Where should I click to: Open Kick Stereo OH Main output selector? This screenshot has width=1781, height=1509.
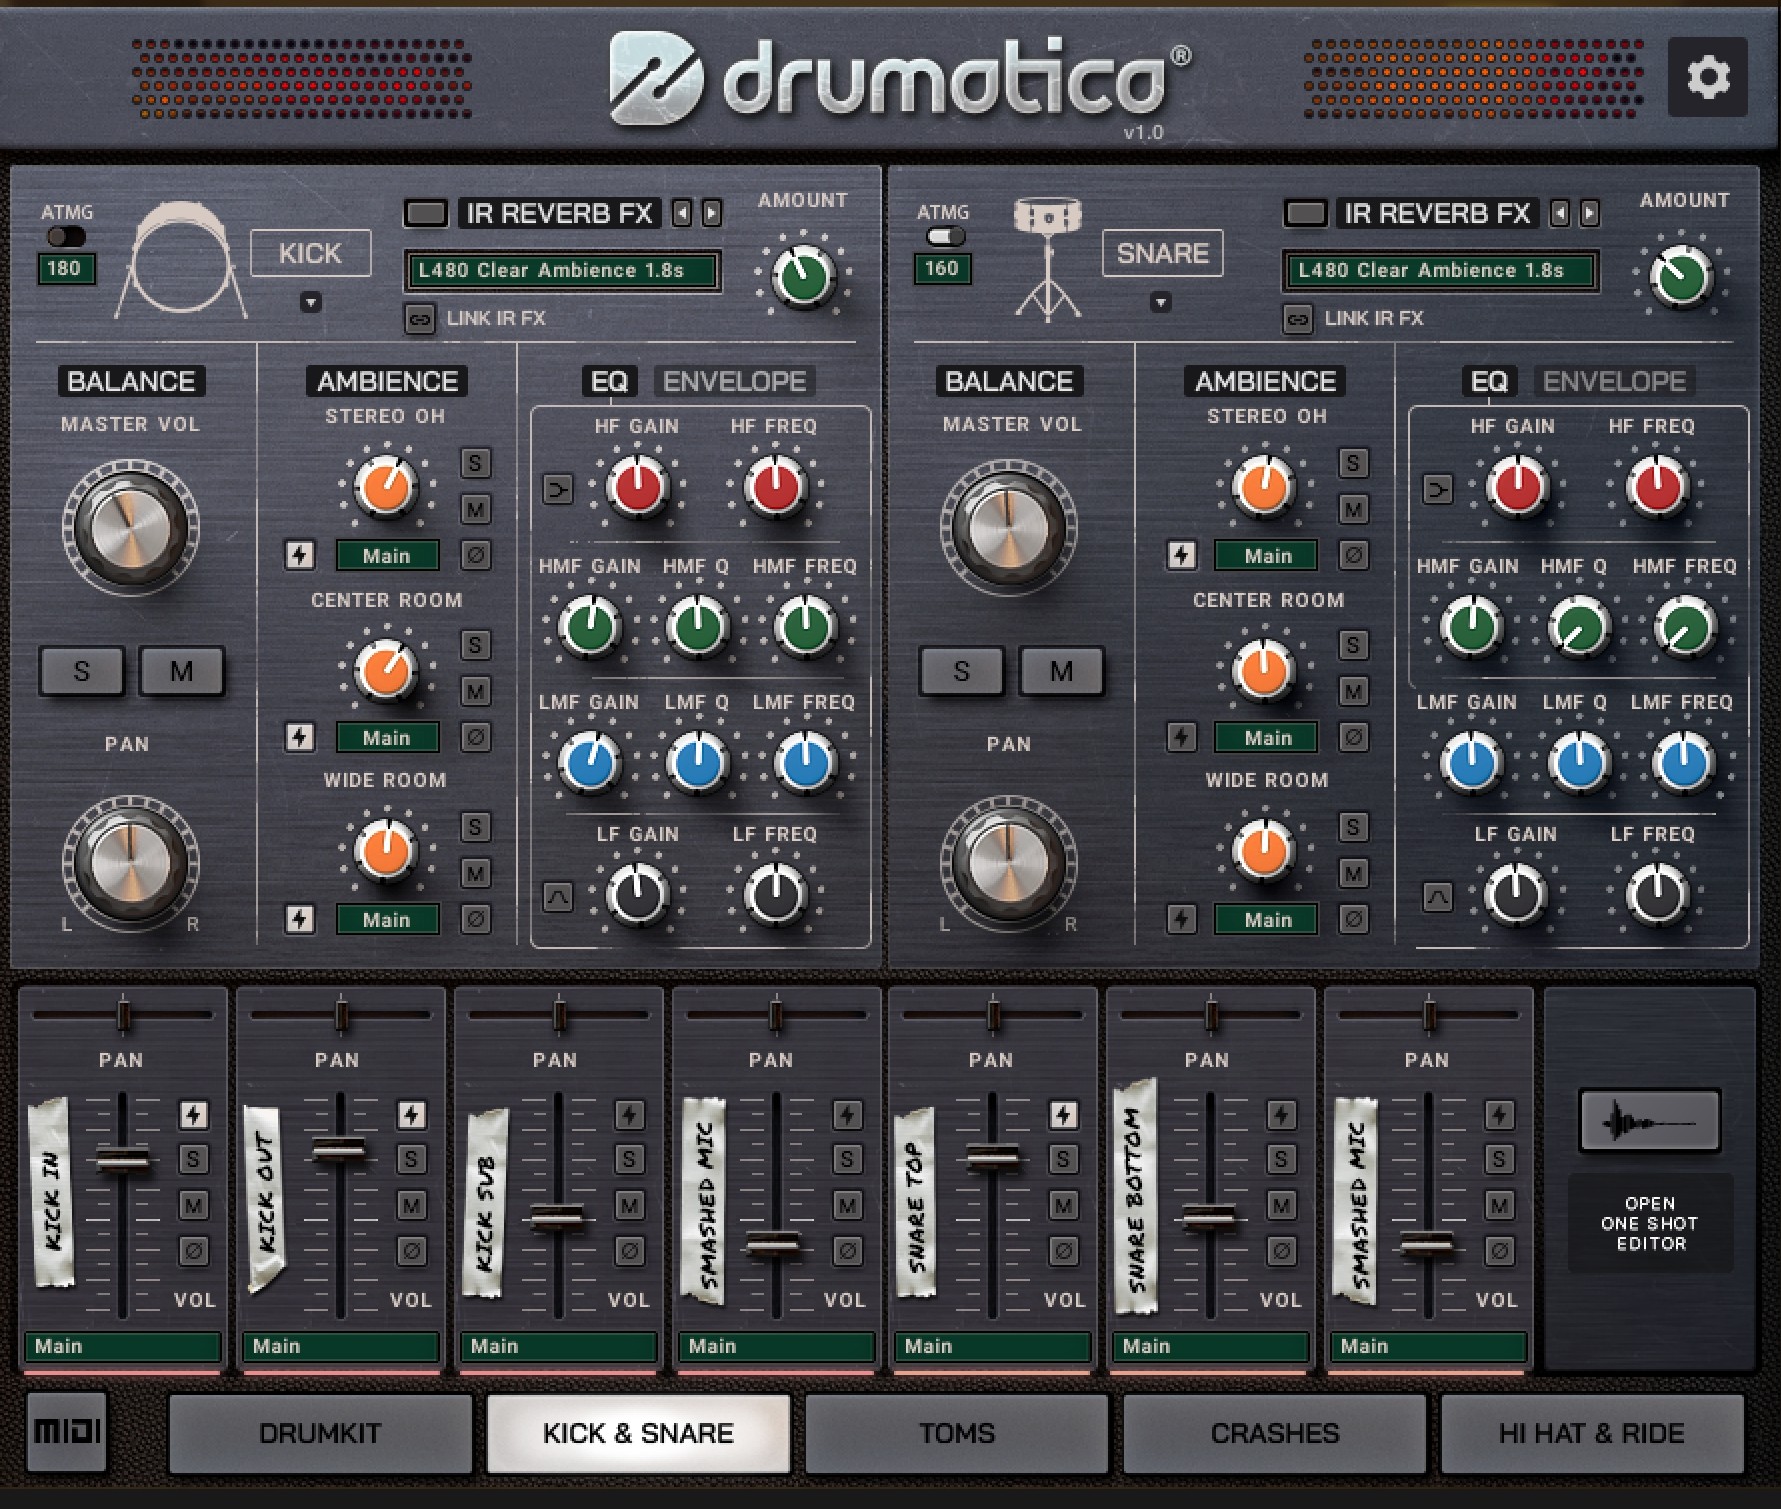387,555
